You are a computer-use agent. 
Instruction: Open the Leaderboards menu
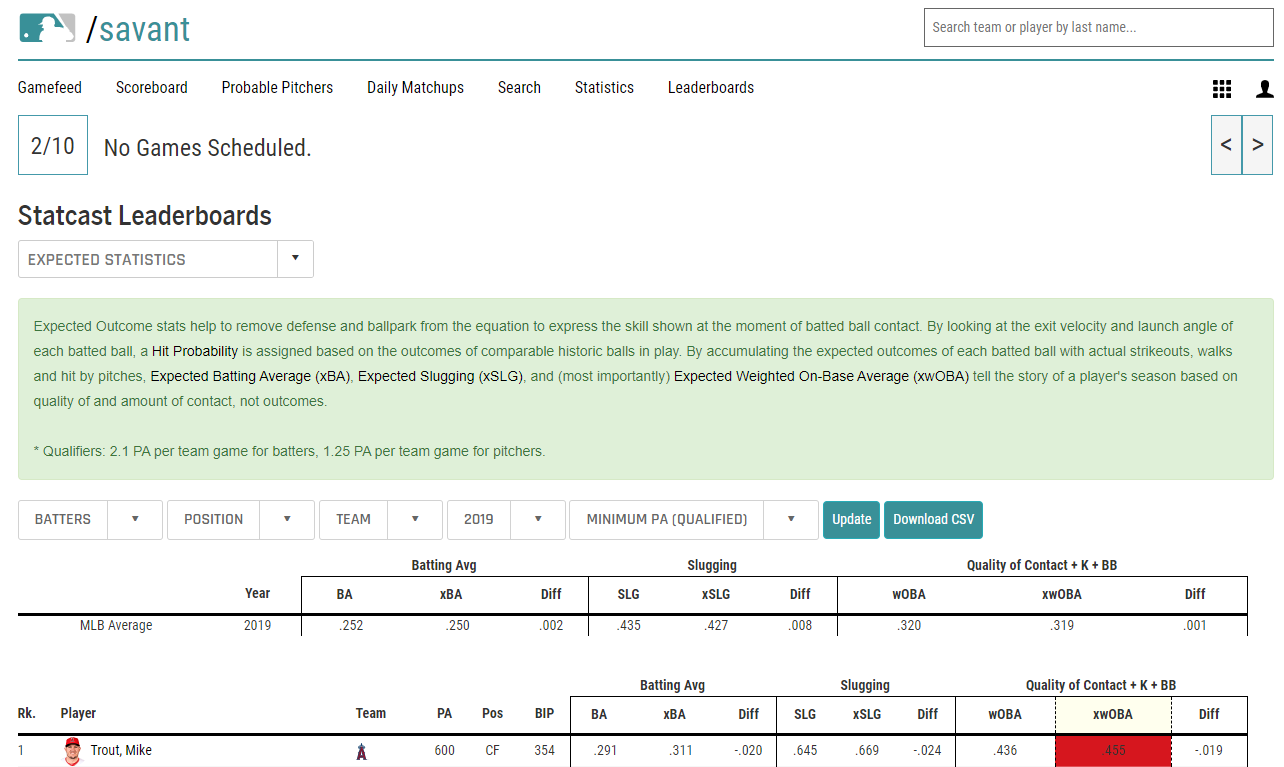(x=711, y=88)
